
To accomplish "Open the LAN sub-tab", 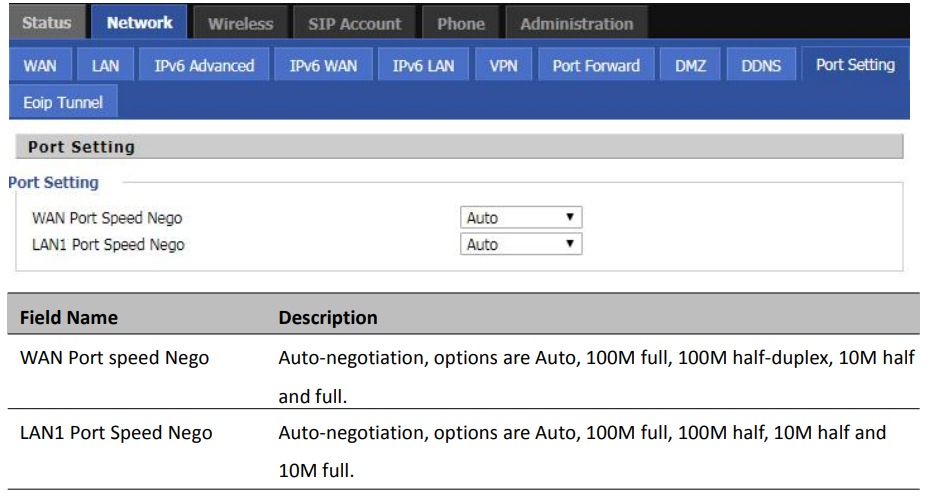I will [x=105, y=65].
